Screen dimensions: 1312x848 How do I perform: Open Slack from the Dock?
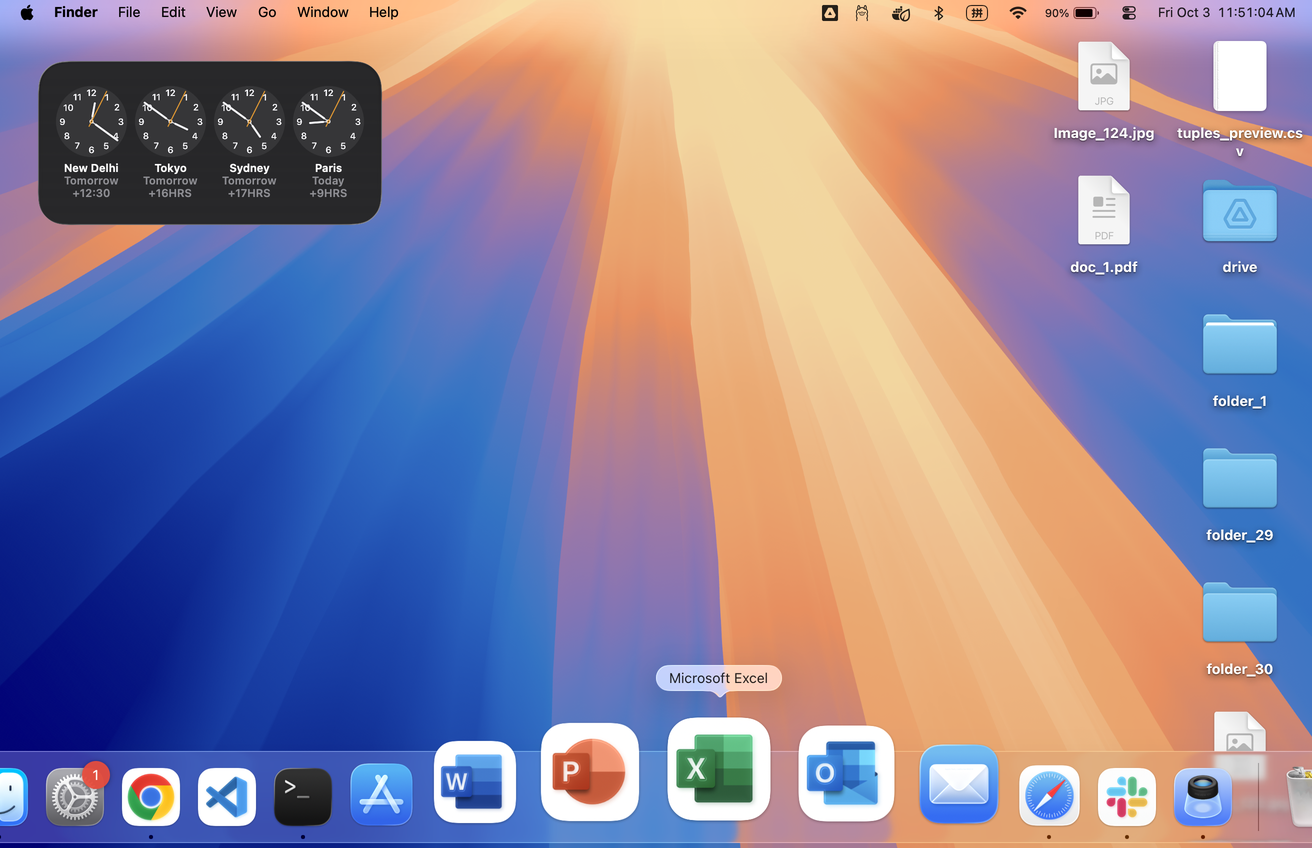pos(1127,797)
